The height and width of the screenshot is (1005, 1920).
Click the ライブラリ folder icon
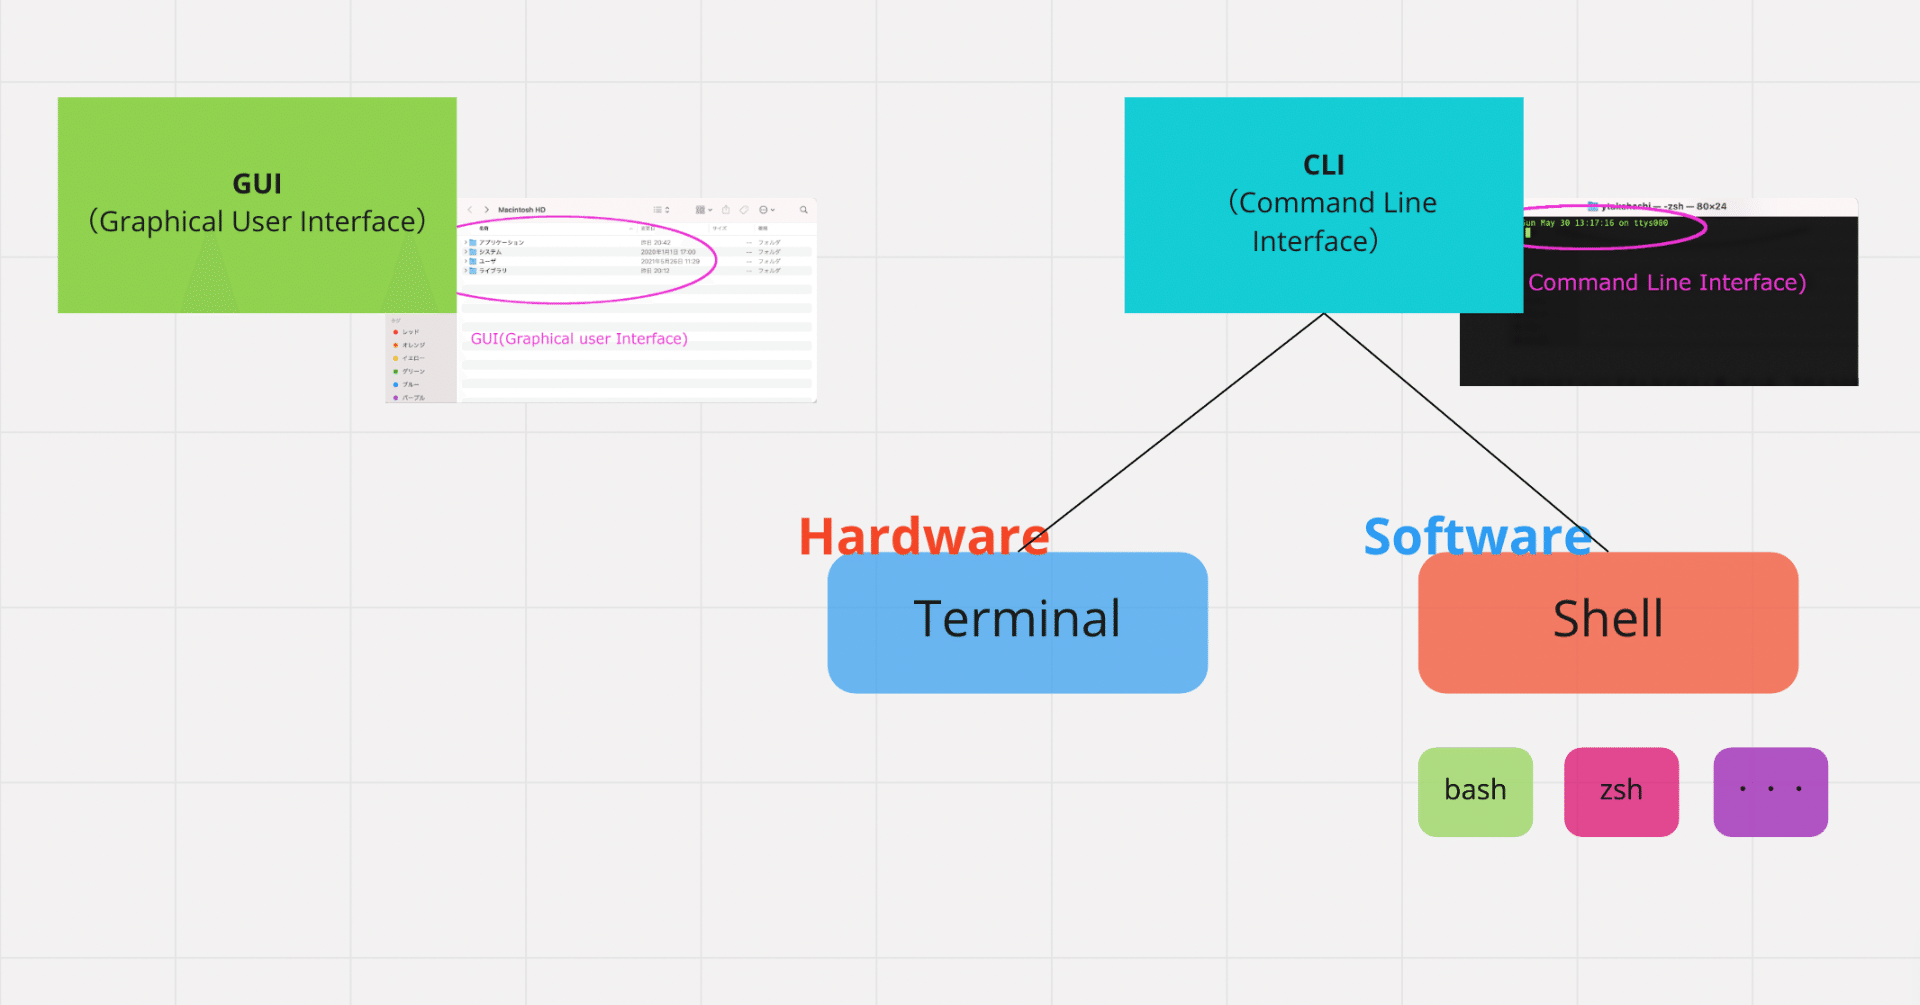pos(473,271)
